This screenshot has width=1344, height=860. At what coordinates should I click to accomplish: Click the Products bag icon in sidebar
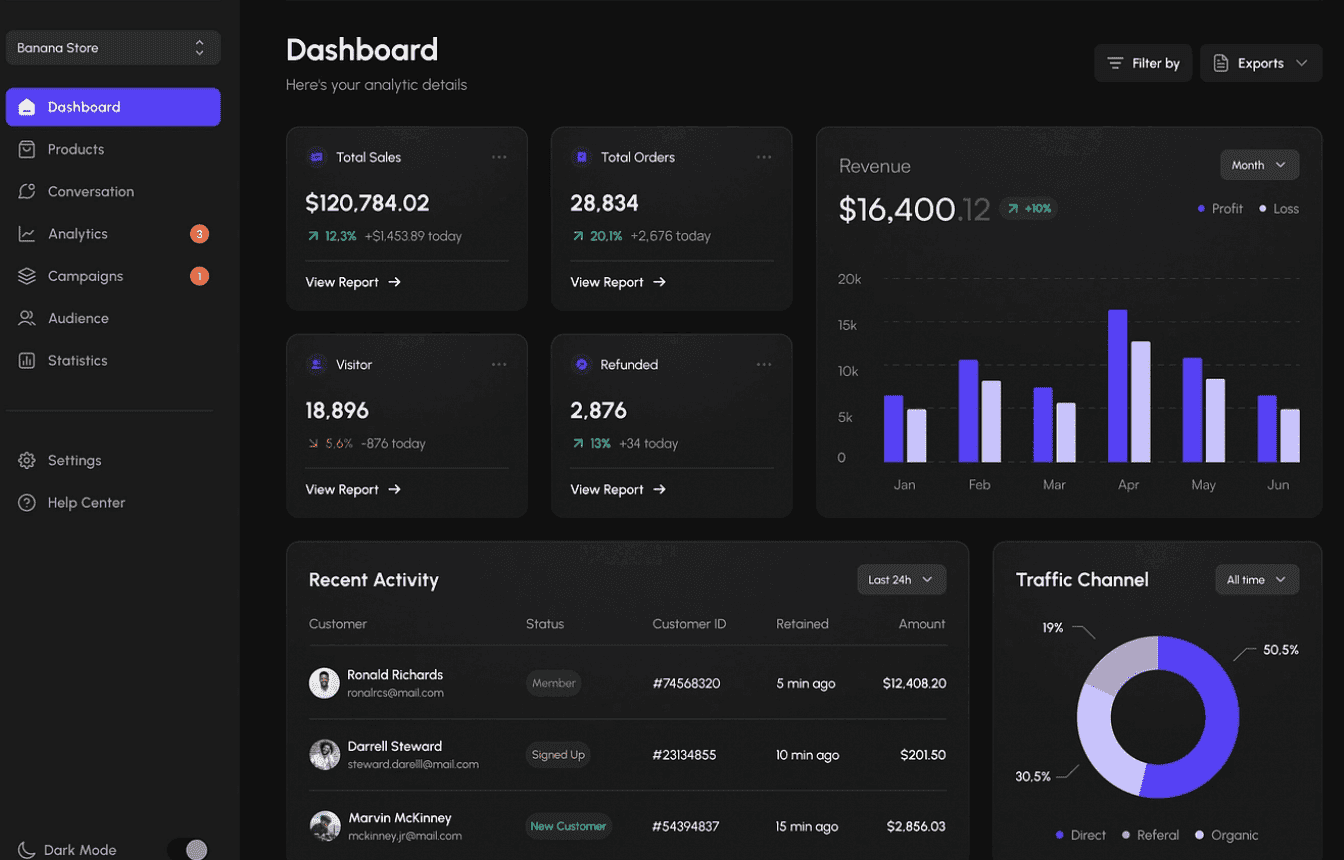[x=27, y=149]
